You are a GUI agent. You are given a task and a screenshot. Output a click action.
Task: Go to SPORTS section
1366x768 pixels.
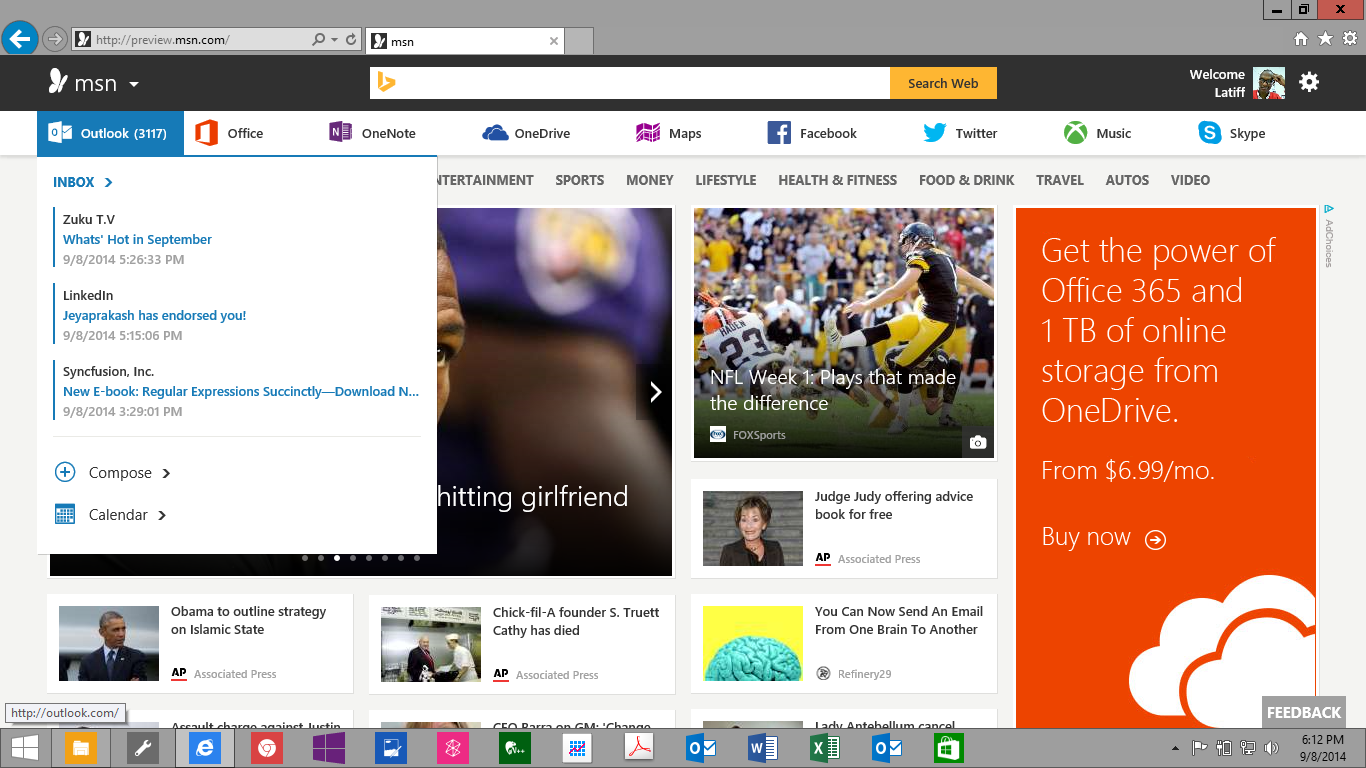pyautogui.click(x=580, y=180)
